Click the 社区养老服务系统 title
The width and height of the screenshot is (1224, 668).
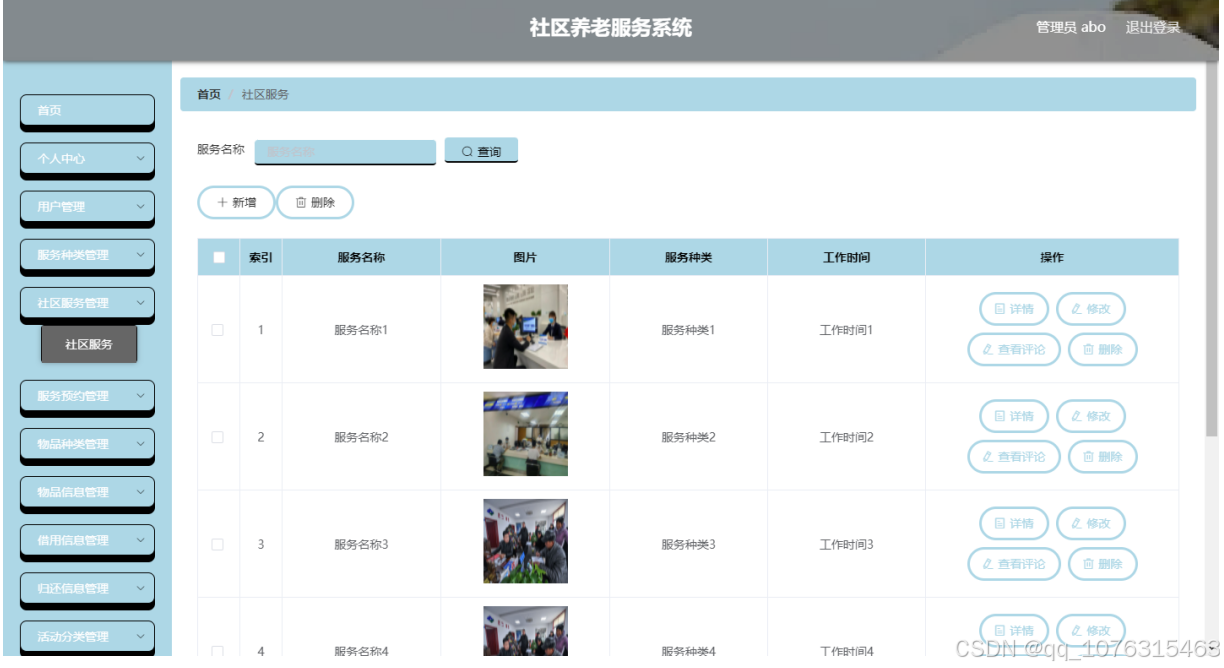pos(610,28)
